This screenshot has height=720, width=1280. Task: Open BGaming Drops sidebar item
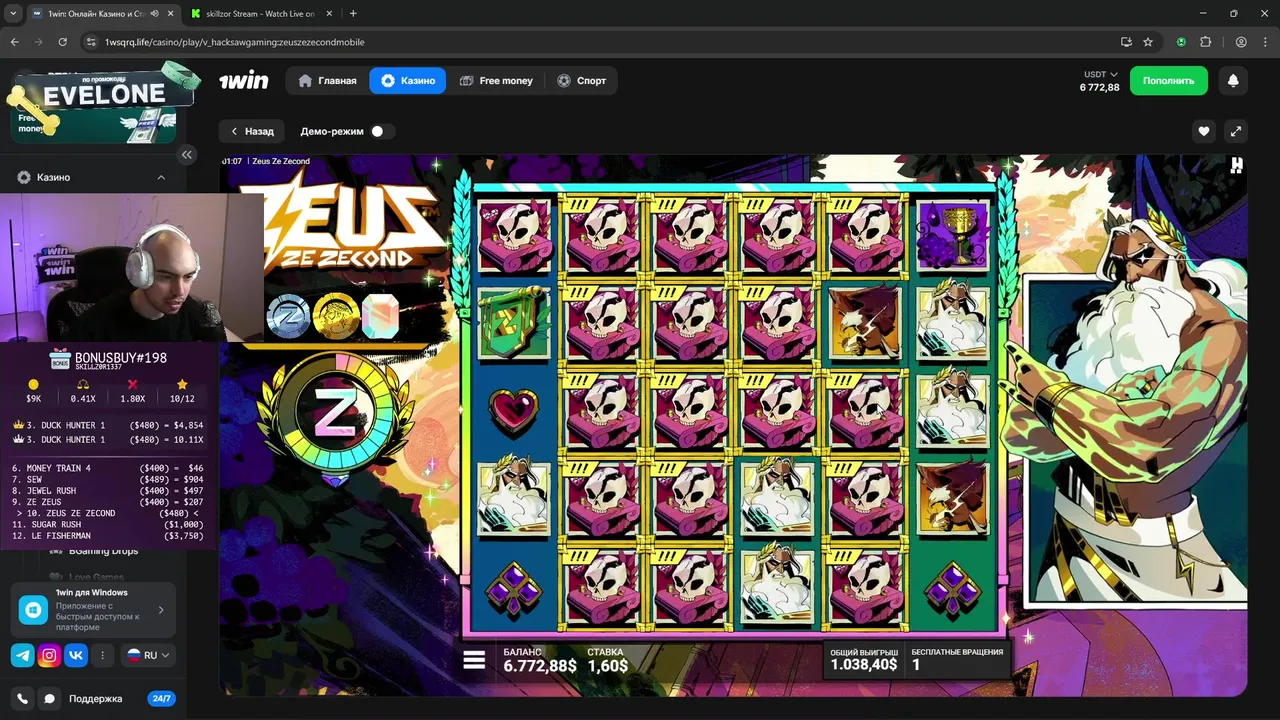[x=103, y=551]
